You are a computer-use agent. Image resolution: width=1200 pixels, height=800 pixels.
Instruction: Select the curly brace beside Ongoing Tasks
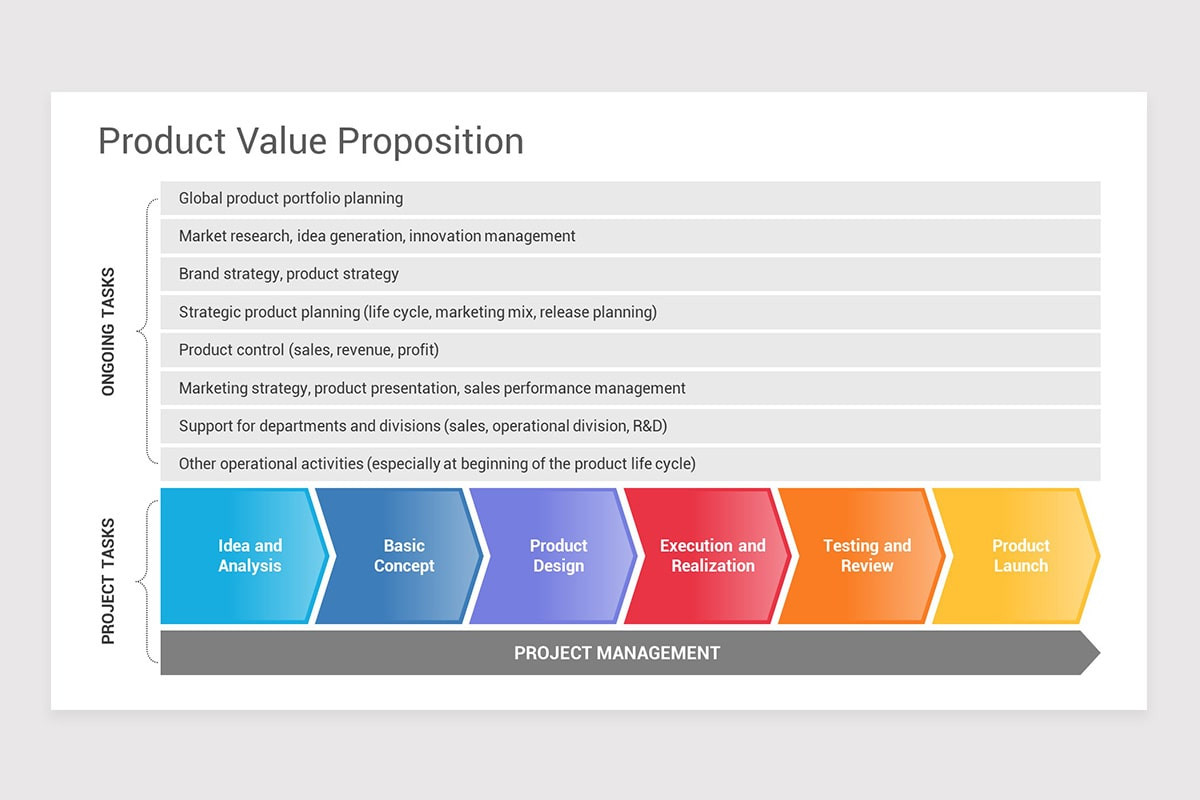point(148,331)
